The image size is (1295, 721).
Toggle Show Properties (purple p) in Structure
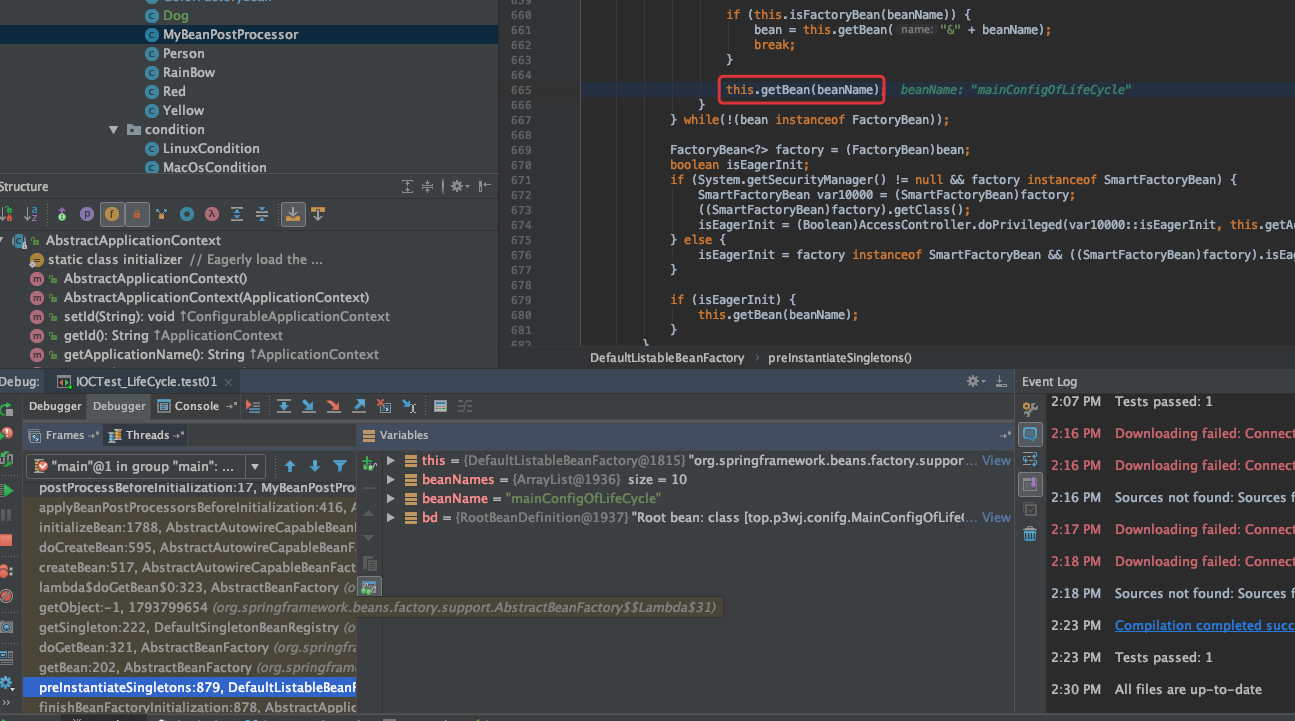pyautogui.click(x=87, y=214)
